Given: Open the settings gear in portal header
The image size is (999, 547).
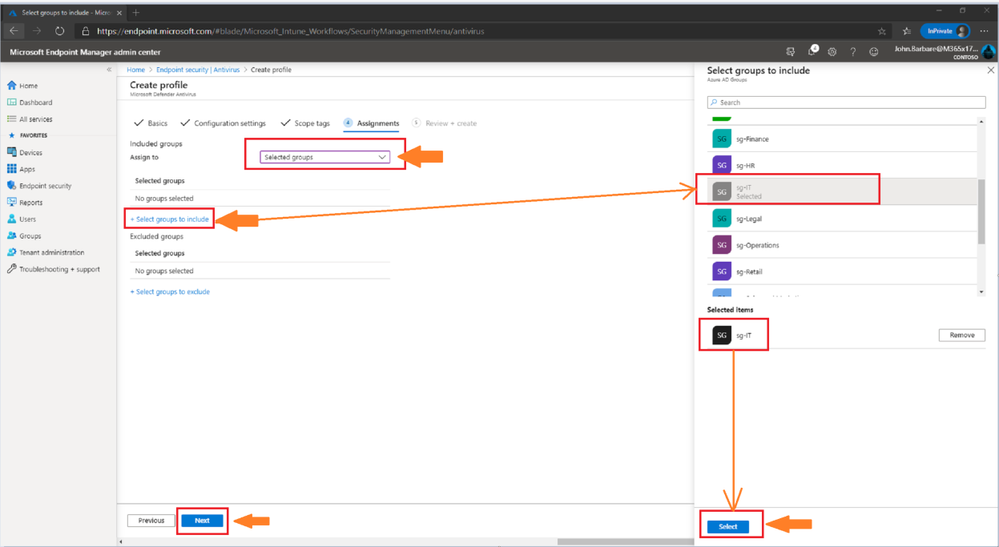Looking at the screenshot, I should pyautogui.click(x=832, y=52).
